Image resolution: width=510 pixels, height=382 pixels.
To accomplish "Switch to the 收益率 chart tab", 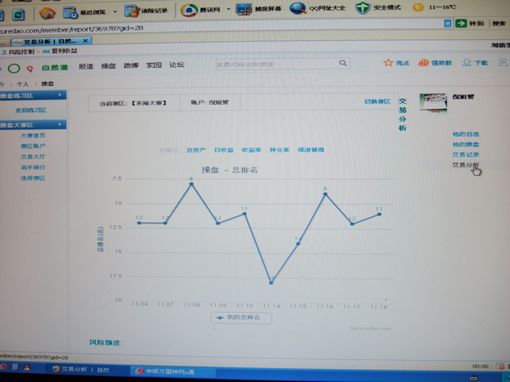I will tap(251, 150).
